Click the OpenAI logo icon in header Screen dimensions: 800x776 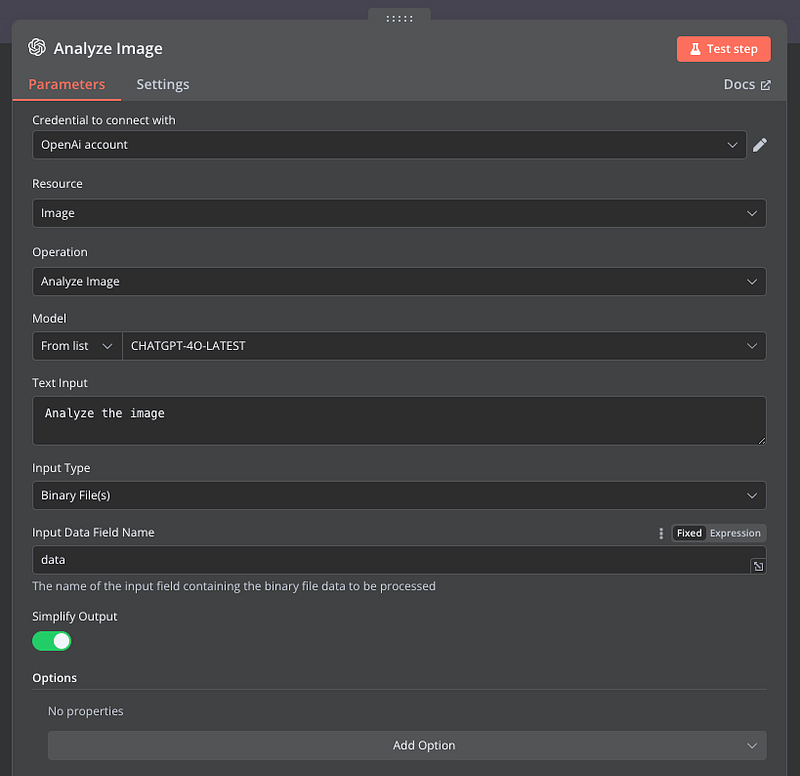37,48
